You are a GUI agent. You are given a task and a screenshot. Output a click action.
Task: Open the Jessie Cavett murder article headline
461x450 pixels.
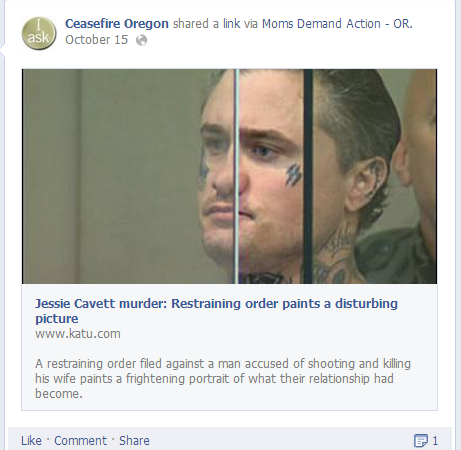coord(216,311)
